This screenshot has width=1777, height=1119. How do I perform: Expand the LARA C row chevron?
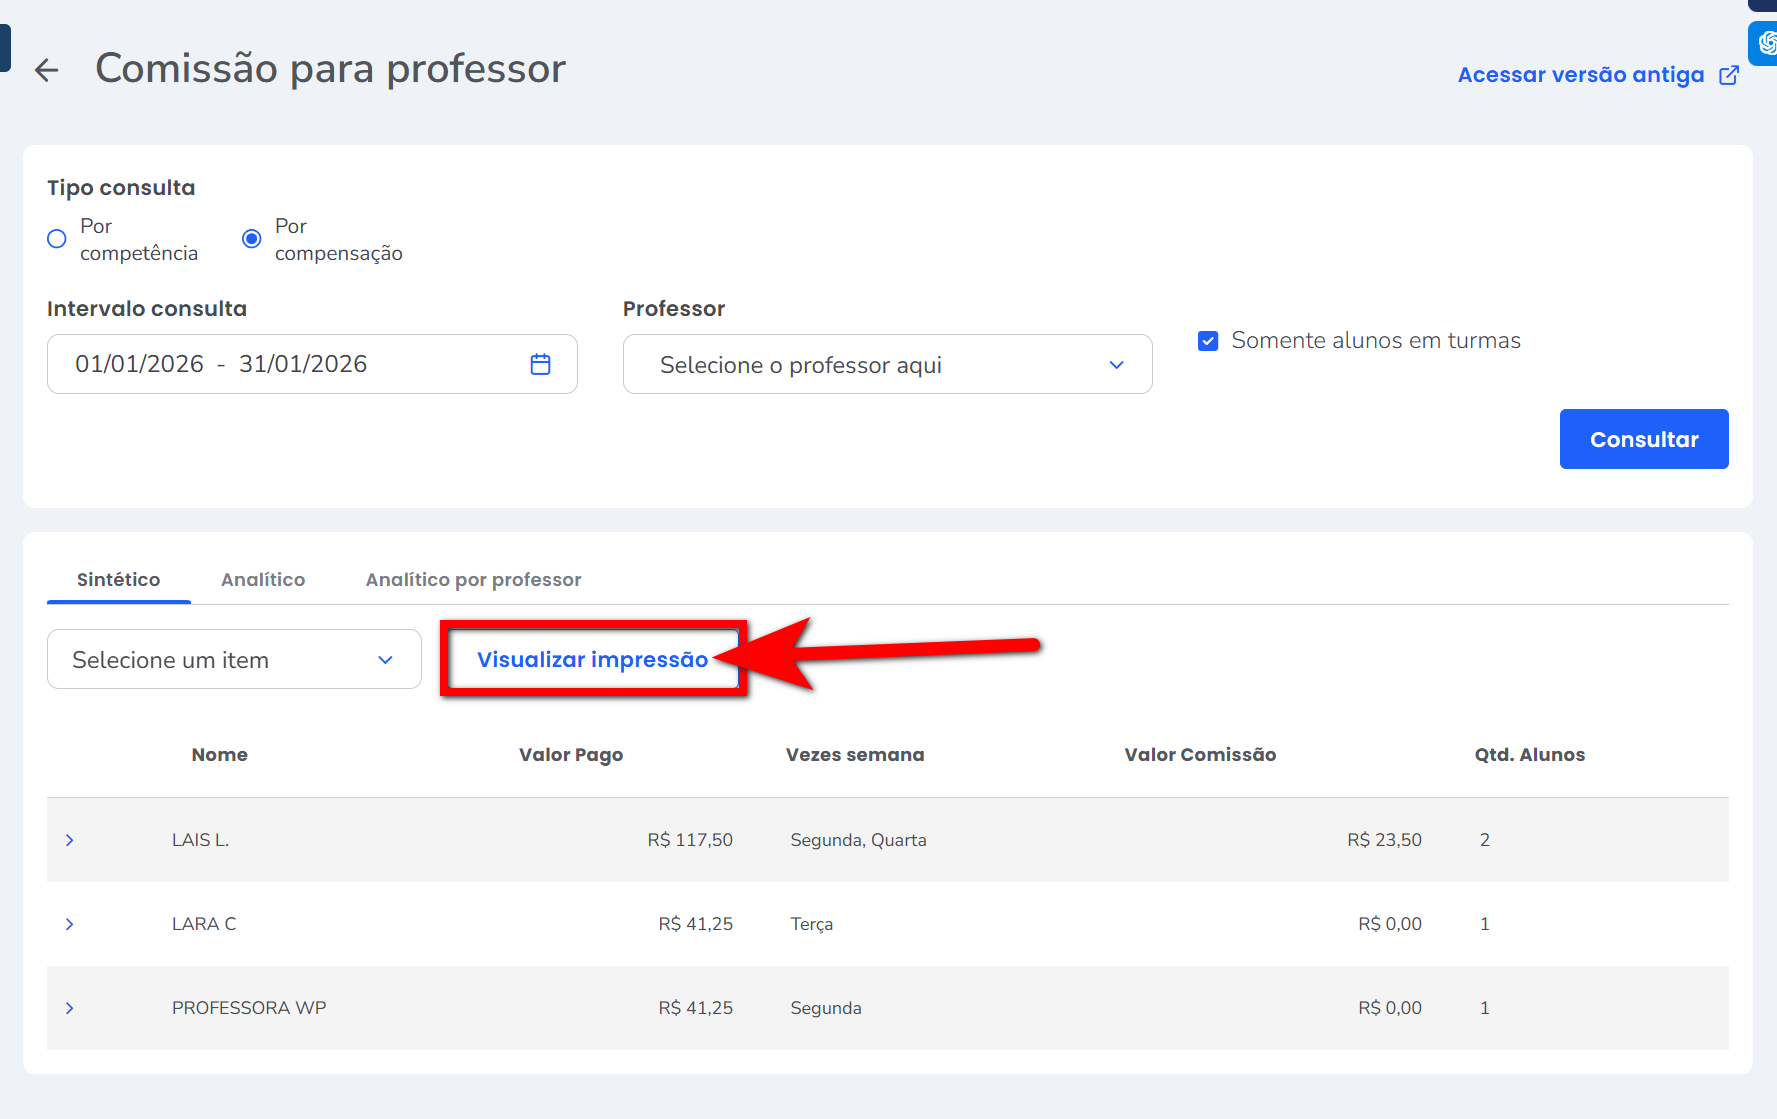coord(69,924)
